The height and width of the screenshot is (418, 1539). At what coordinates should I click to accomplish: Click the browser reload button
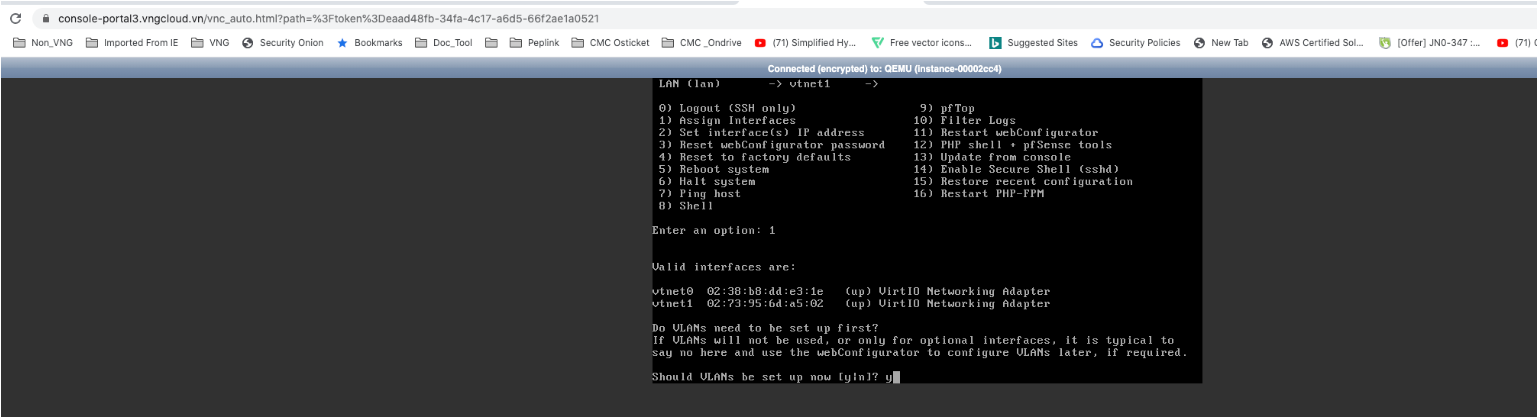15,19
